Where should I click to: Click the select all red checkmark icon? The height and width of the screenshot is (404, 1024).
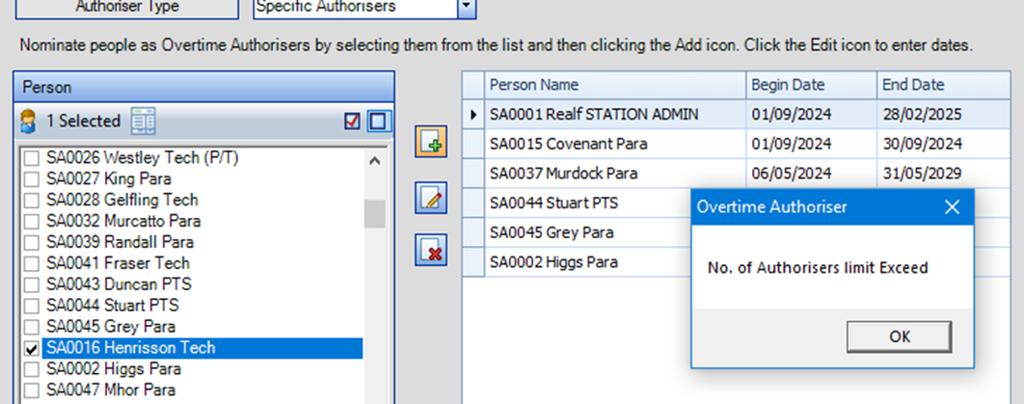pos(351,121)
